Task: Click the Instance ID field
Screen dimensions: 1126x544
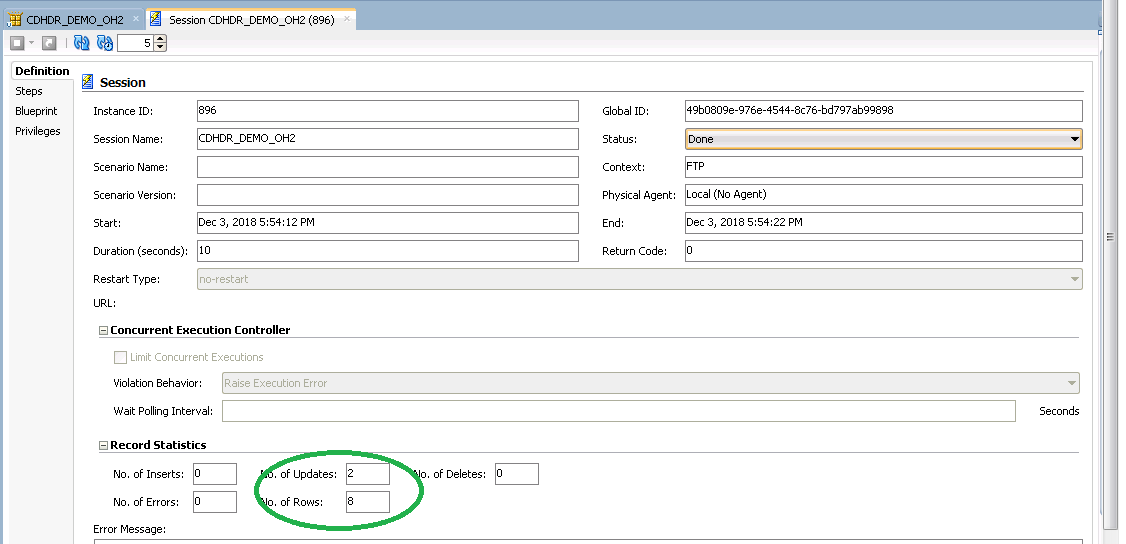Action: pos(388,111)
